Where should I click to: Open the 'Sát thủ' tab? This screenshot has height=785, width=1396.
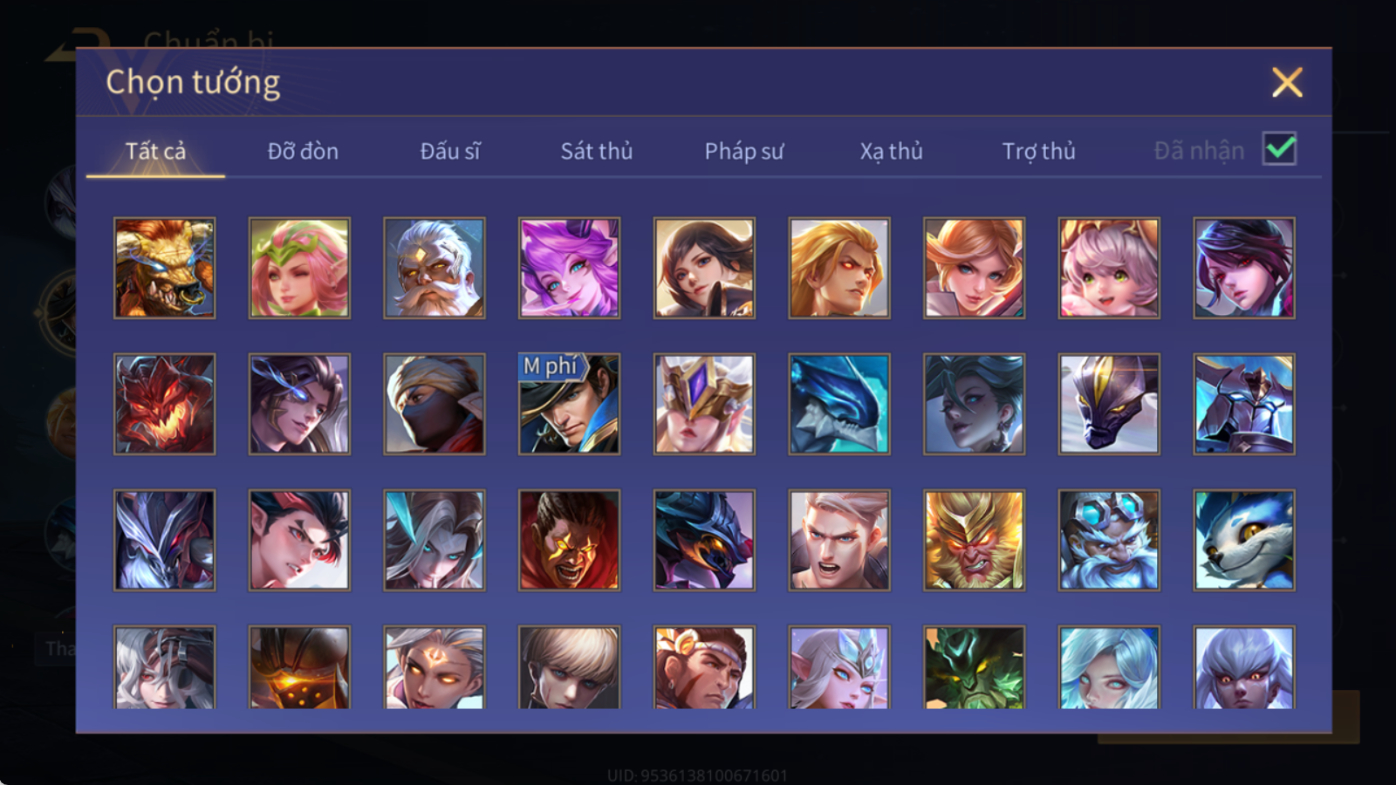596,151
